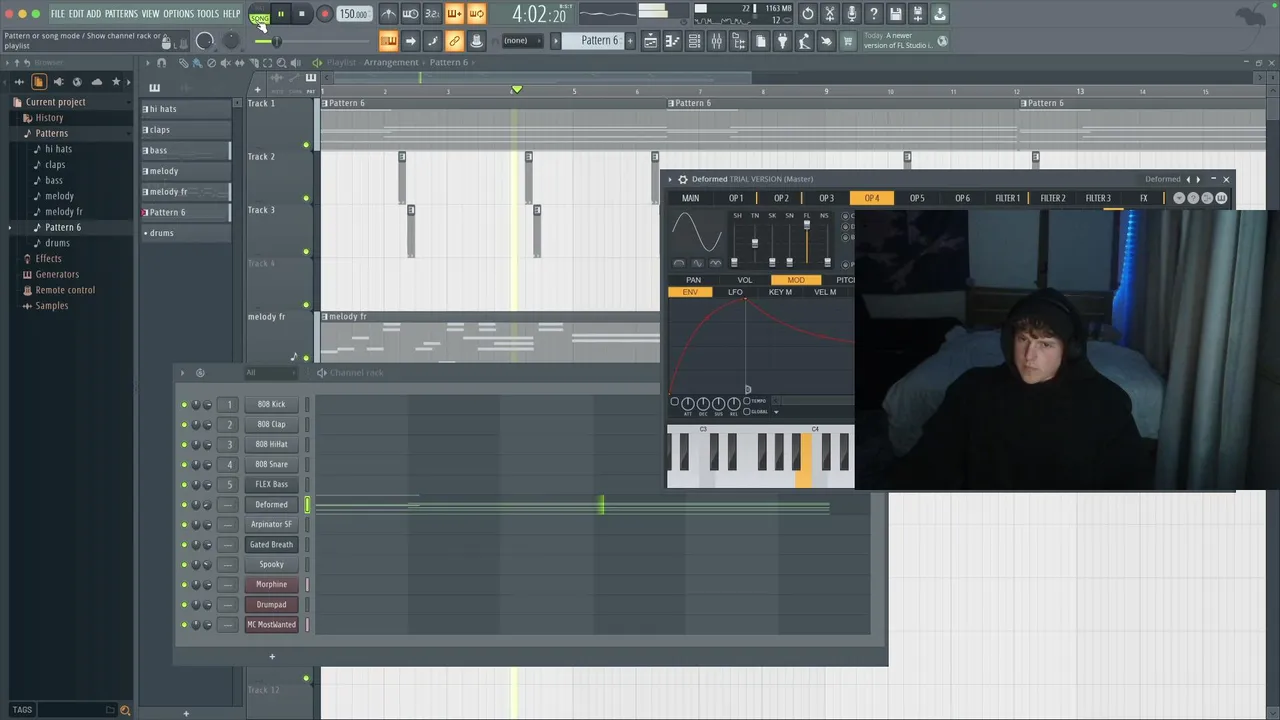The image size is (1280, 720).
Task: Click the red record button
Action: (324, 14)
